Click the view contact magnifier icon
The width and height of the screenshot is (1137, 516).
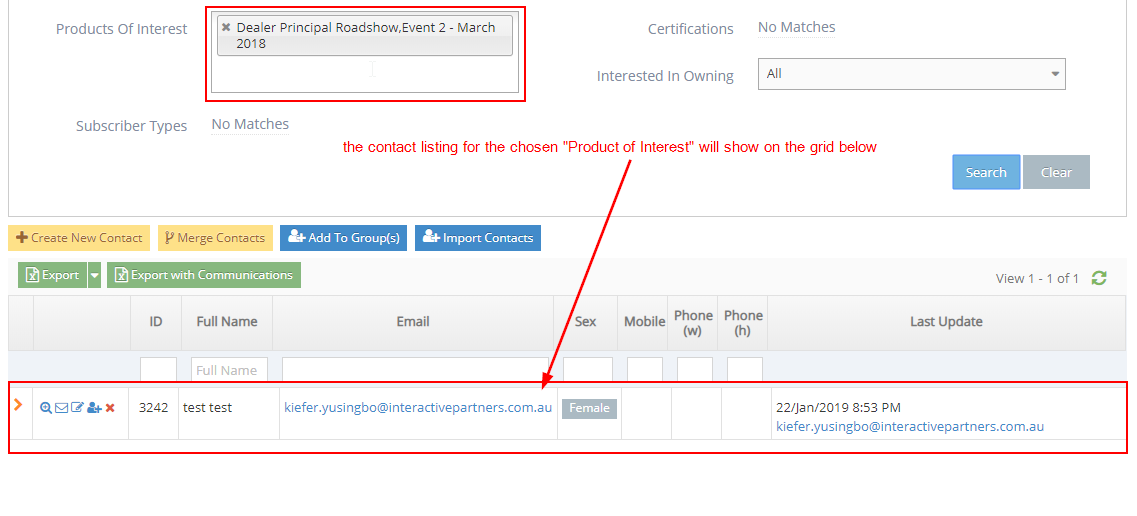tap(45, 408)
